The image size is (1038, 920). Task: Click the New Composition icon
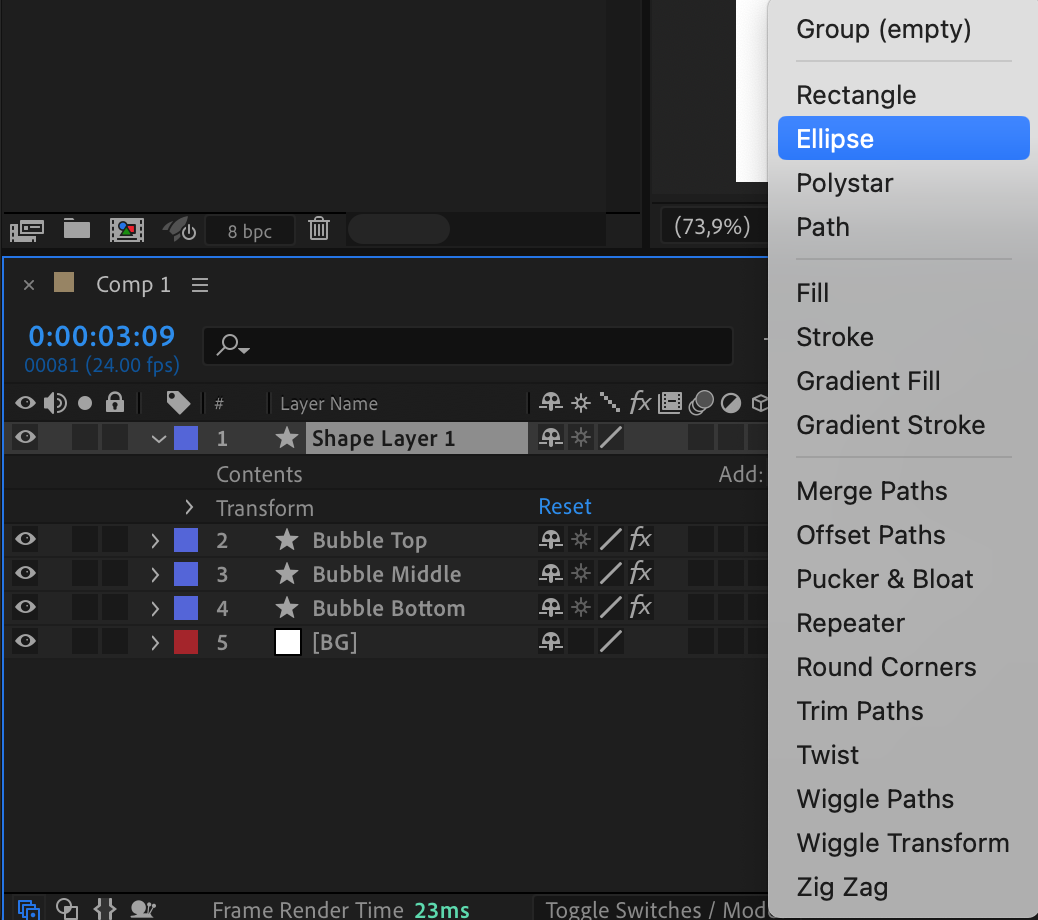(127, 230)
